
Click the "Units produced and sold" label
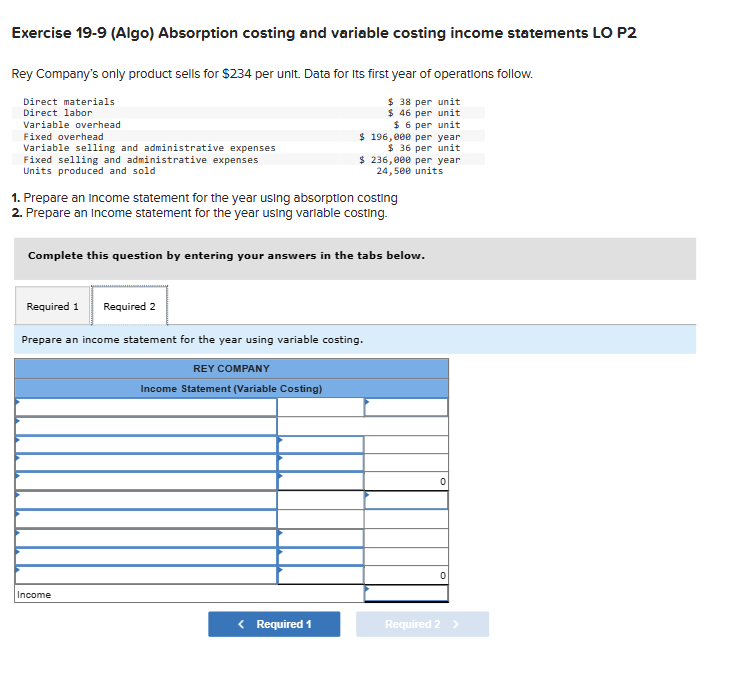[89, 171]
